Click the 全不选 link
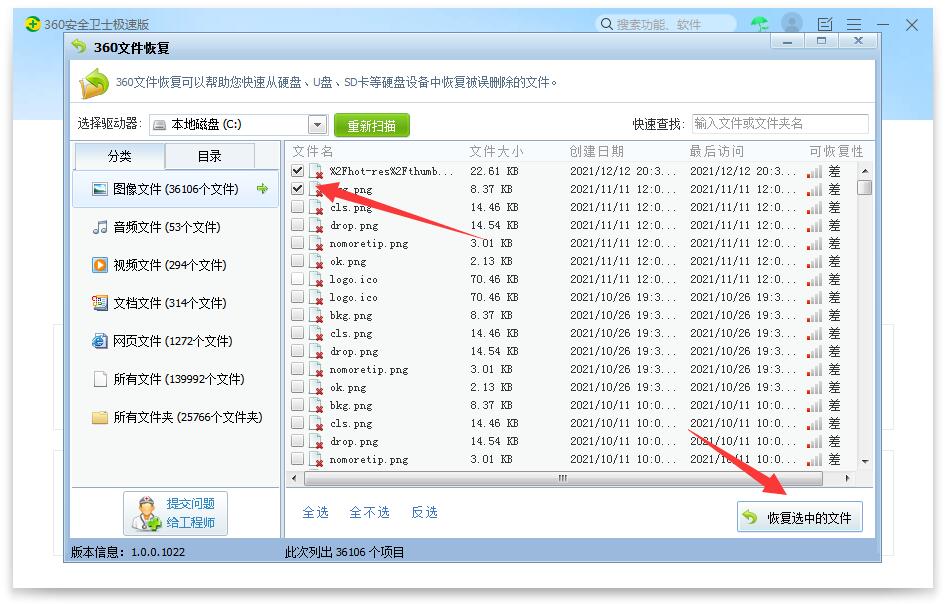946x604 pixels. click(x=369, y=512)
